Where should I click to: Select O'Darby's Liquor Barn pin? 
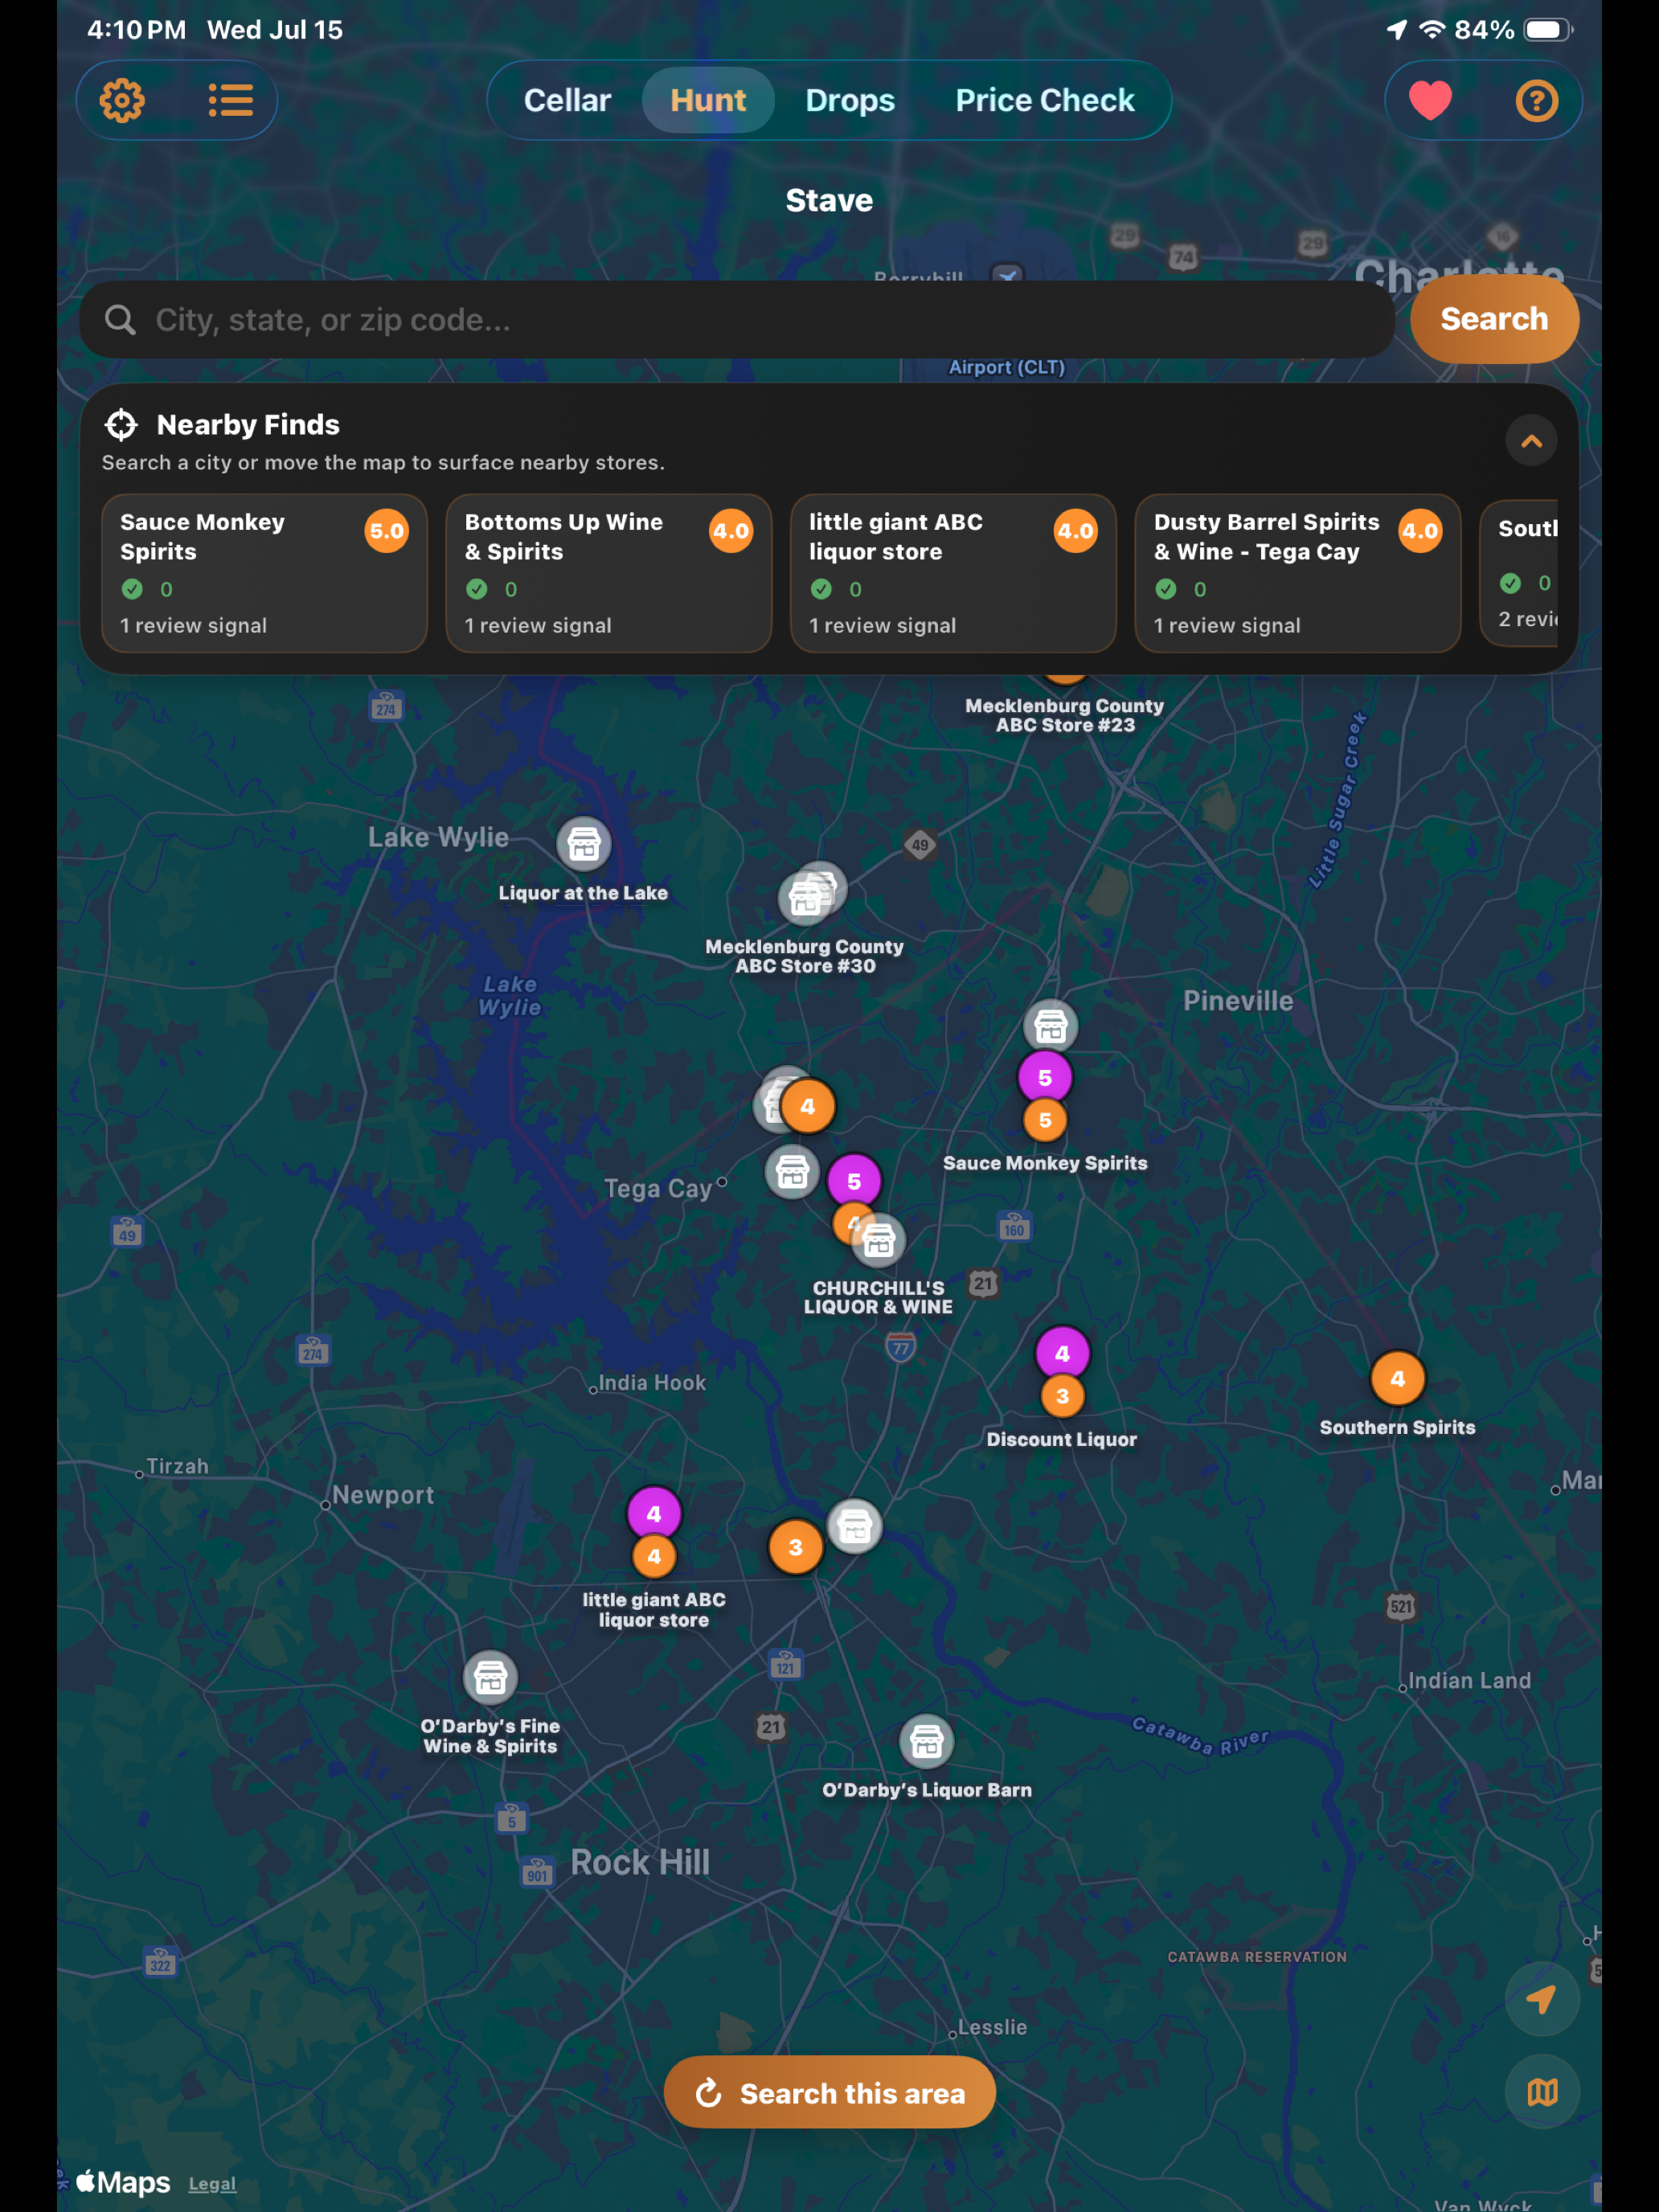926,1742
